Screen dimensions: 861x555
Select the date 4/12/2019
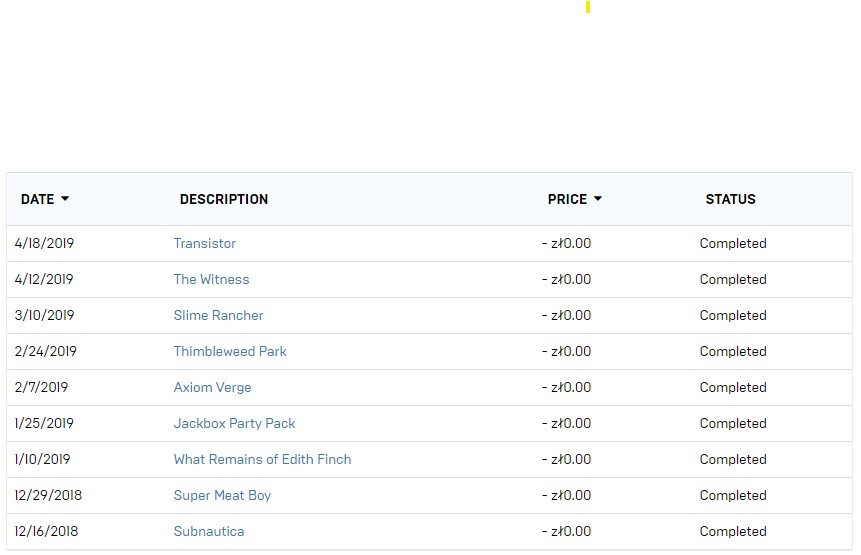coord(44,279)
